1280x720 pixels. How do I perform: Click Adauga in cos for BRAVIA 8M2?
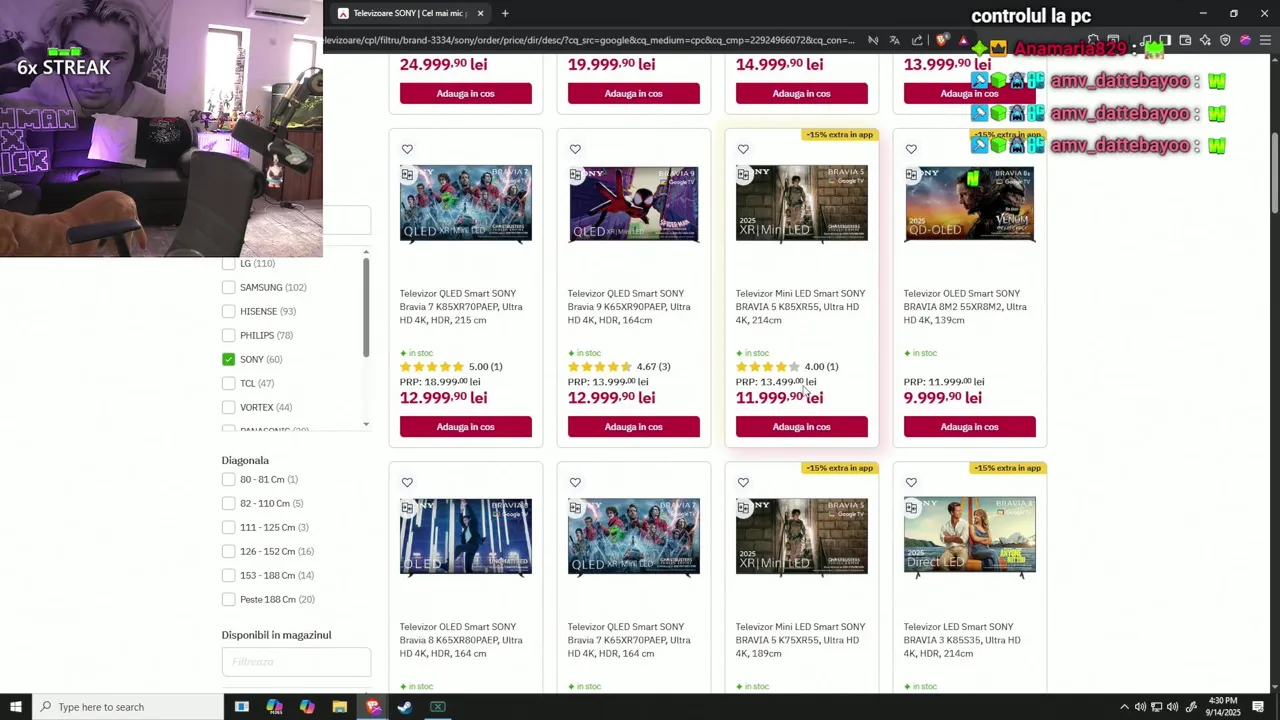[x=970, y=427]
